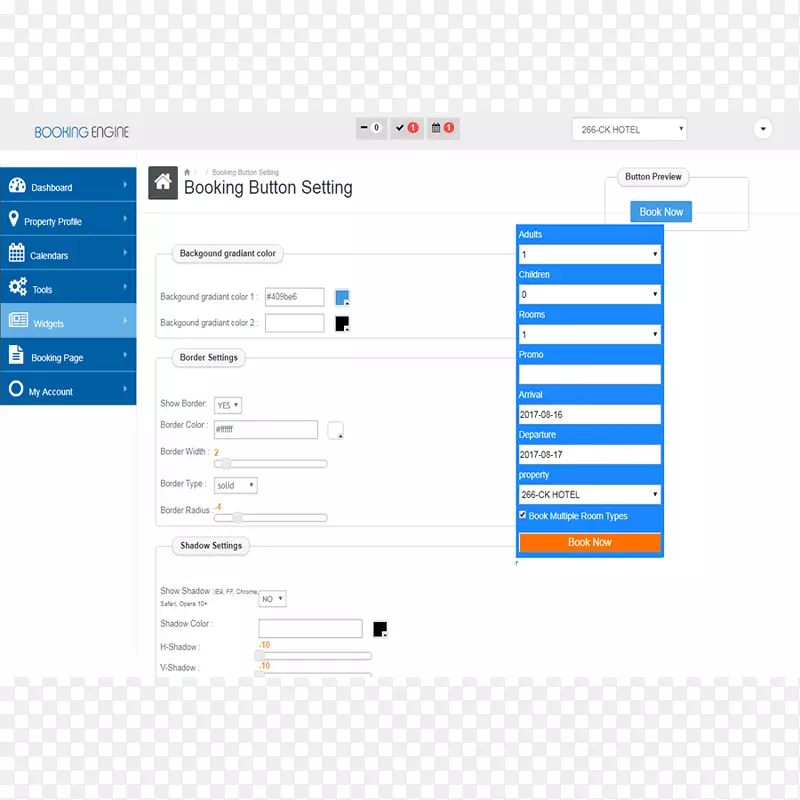800x800 pixels.
Task: Open the Show Shadow NO dropdown
Action: pos(272,598)
